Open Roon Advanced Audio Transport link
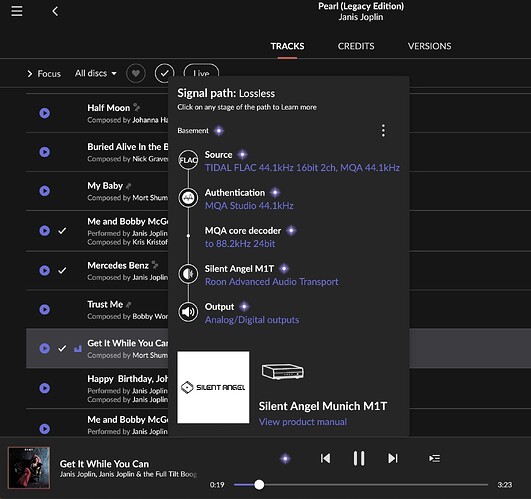 (x=272, y=282)
